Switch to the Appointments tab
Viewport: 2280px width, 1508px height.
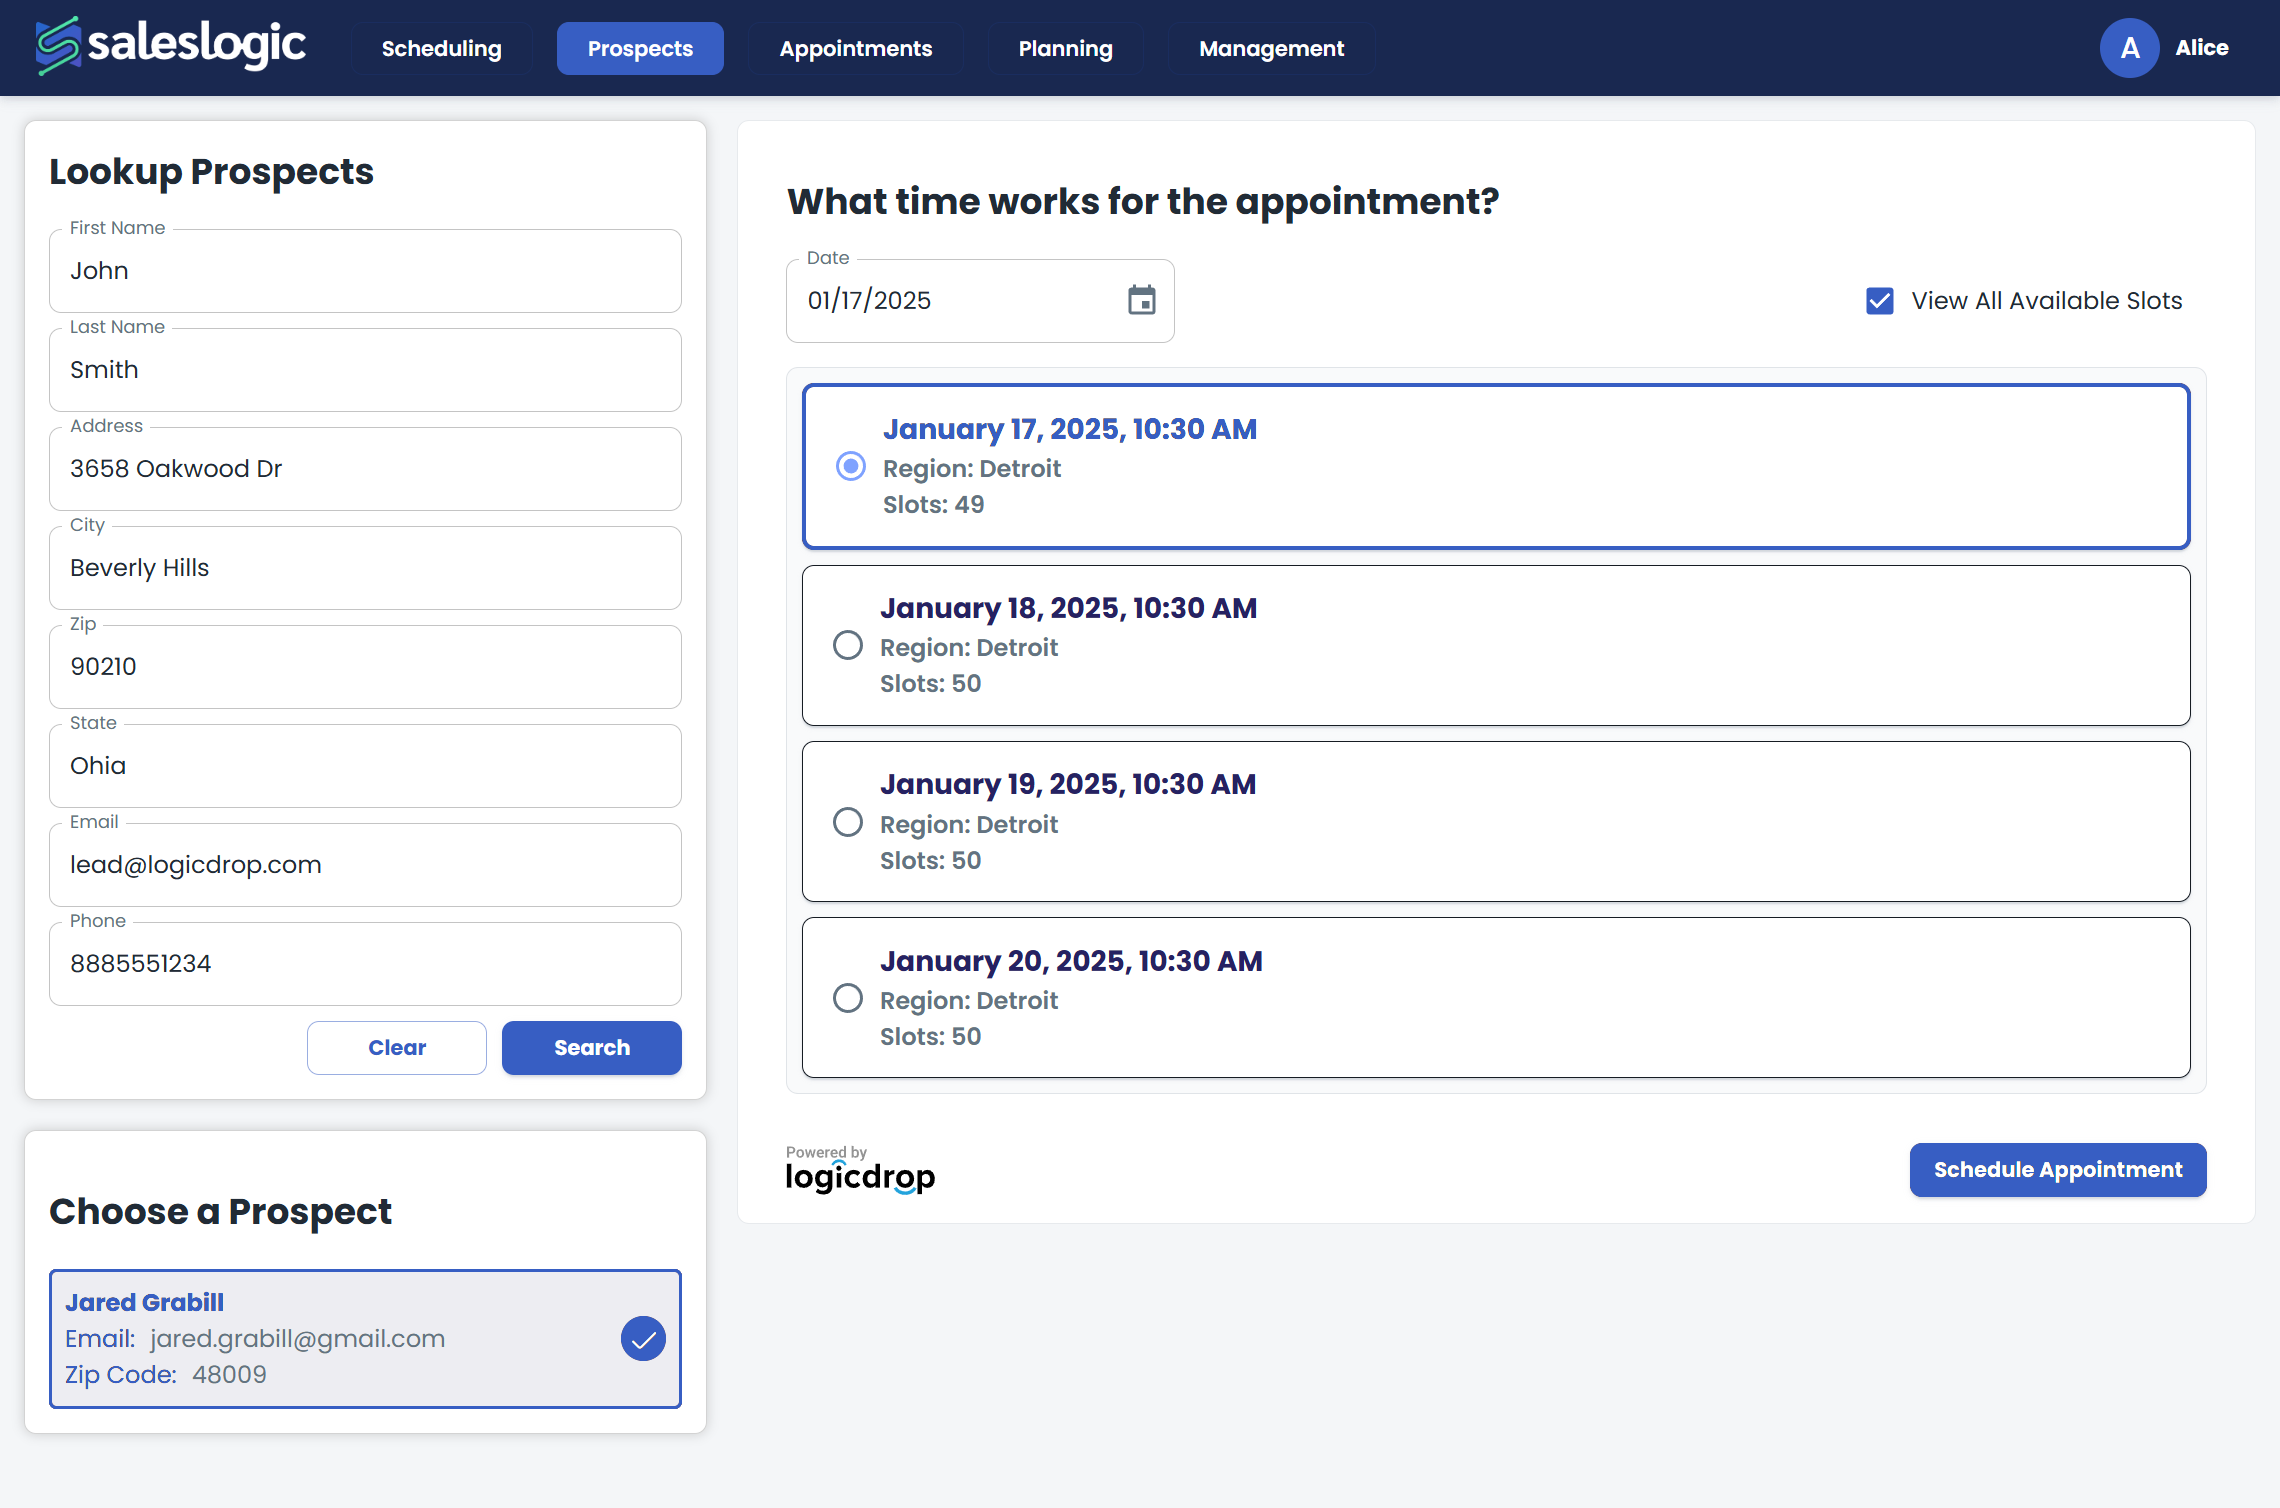[x=855, y=48]
